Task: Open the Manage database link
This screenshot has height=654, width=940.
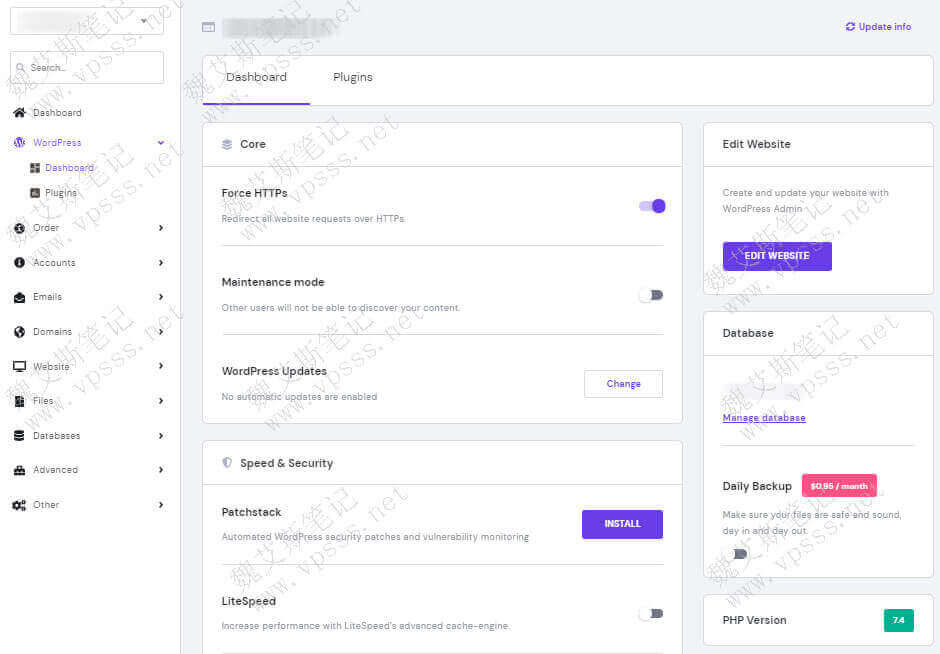Action: (764, 418)
